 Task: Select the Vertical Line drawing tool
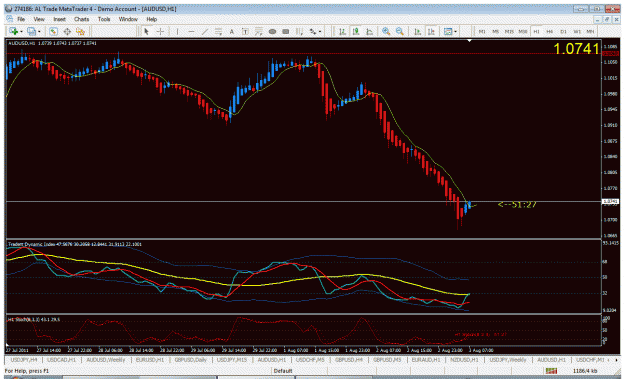point(177,31)
